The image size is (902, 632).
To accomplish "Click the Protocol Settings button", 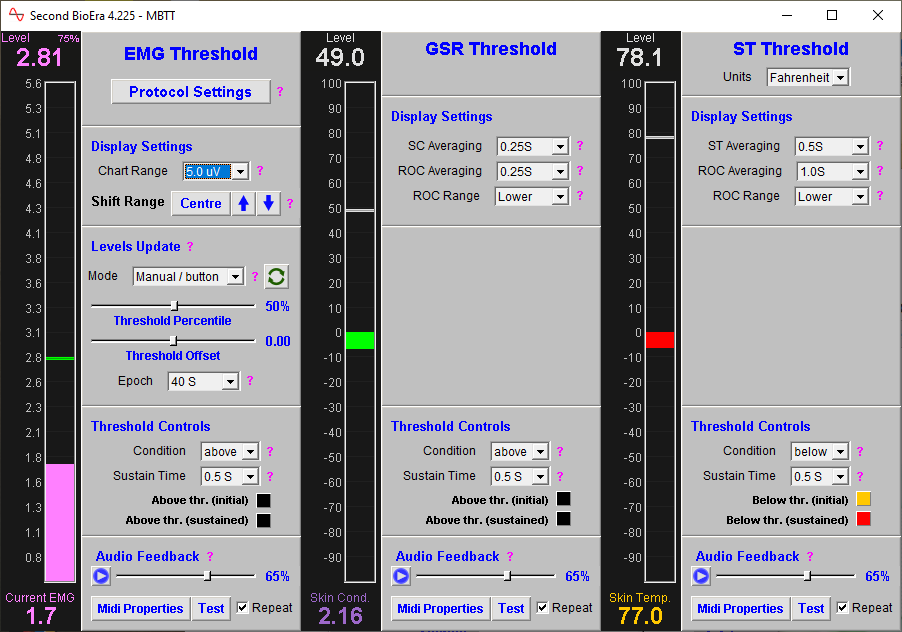I will tap(190, 92).
